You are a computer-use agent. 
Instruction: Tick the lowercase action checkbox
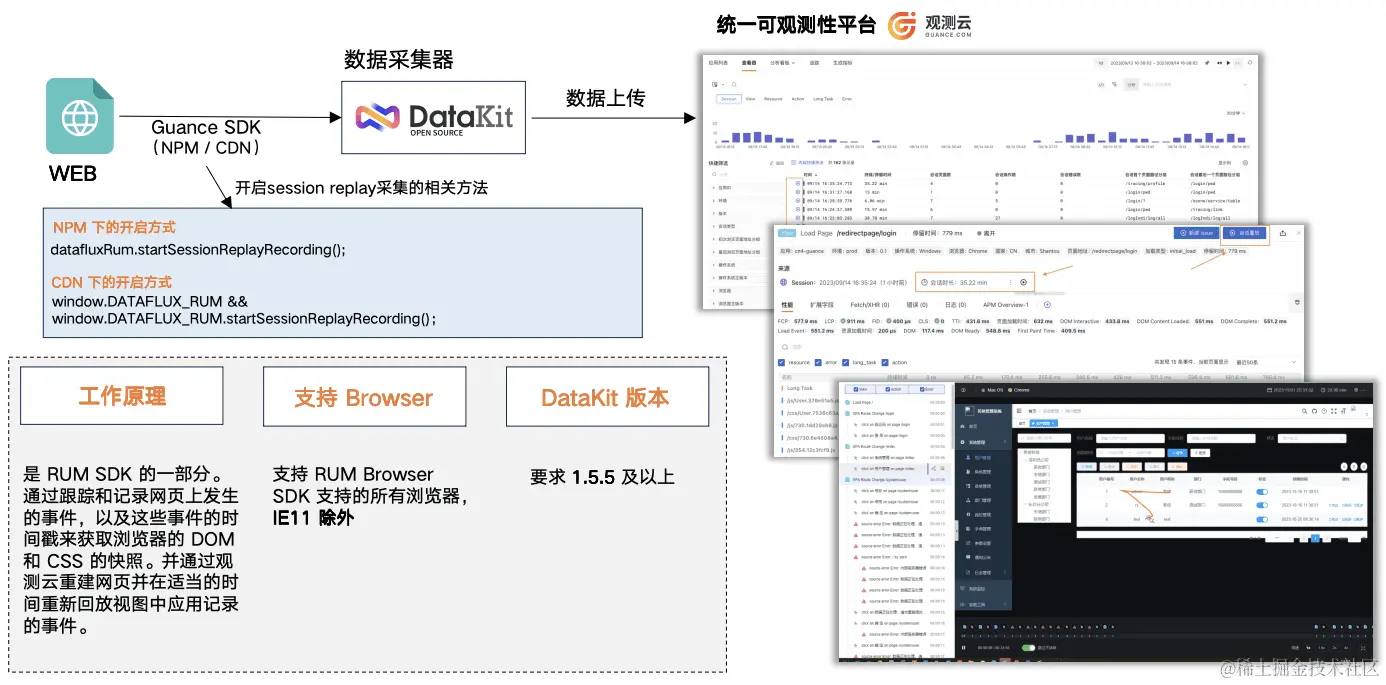coord(885,362)
